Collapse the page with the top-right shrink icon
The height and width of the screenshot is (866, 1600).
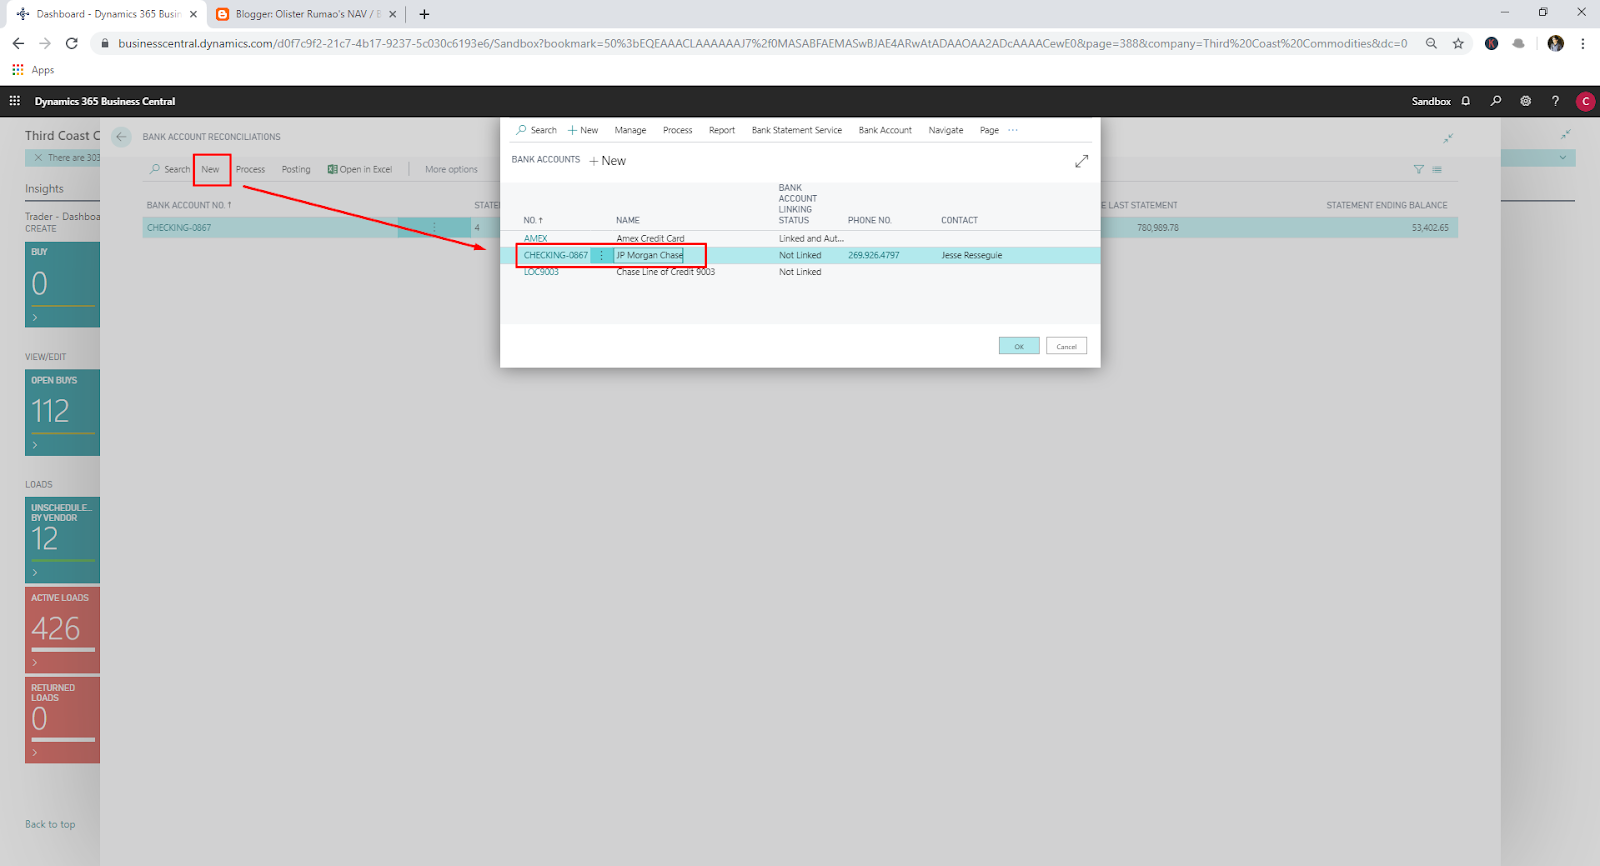point(1566,134)
